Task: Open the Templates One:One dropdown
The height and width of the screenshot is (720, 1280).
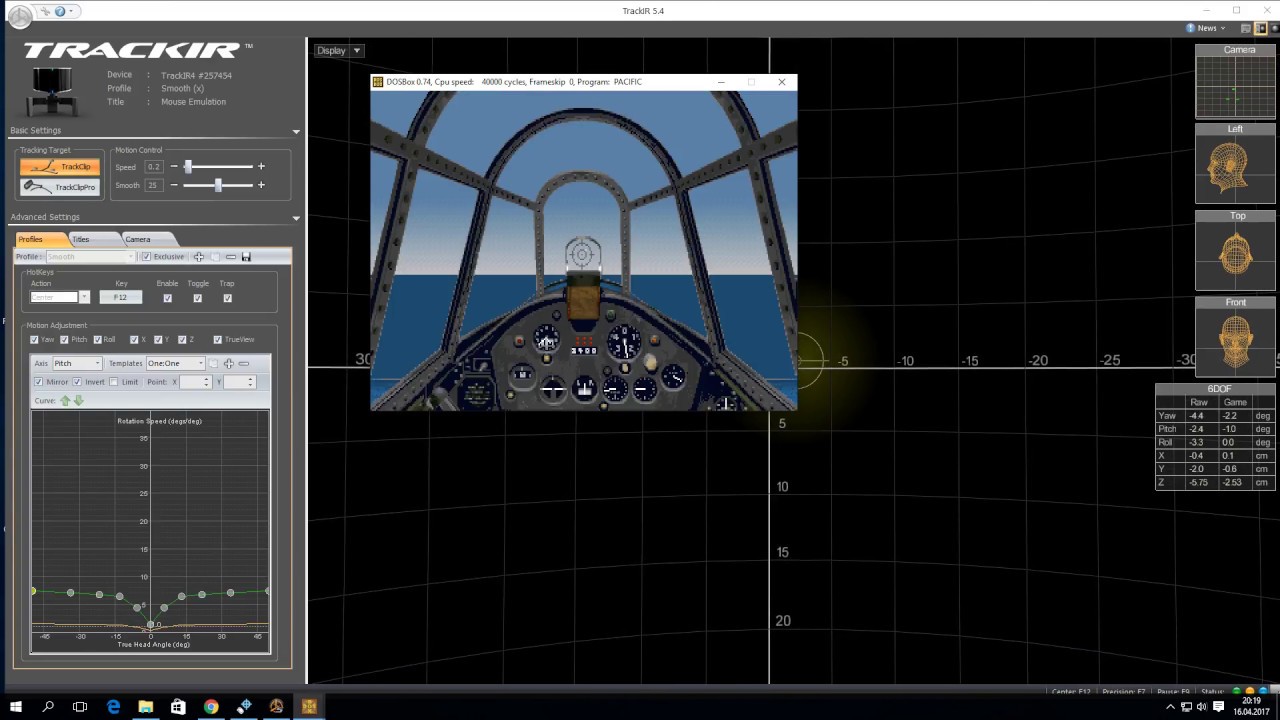Action: tap(175, 363)
